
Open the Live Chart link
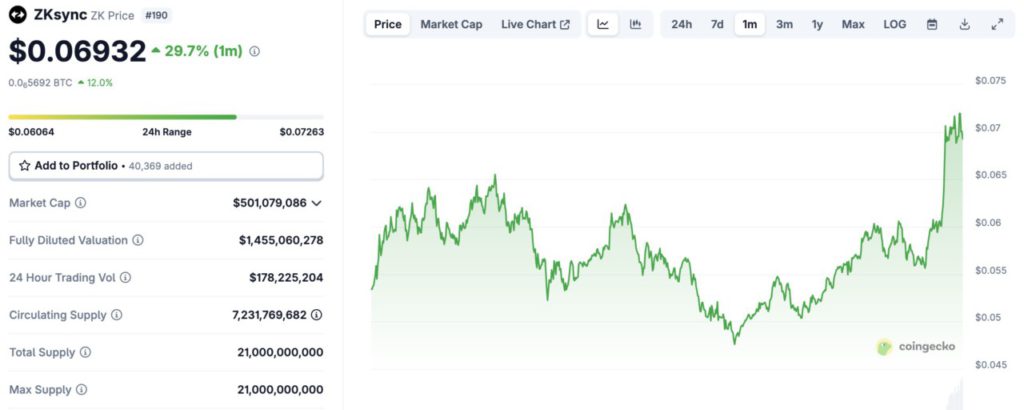point(535,24)
